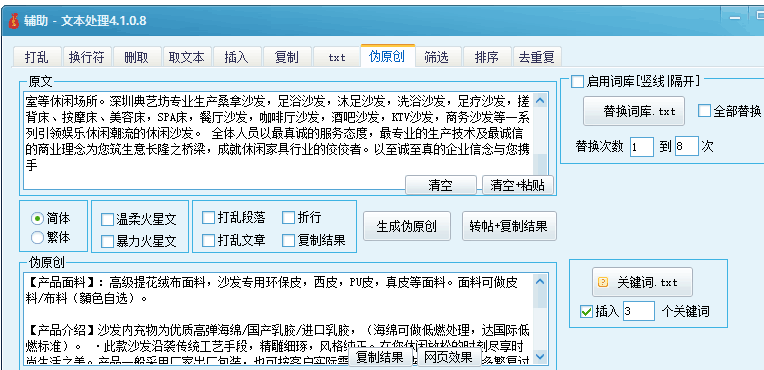Click the 伪原创 scrollbar up arrow

540,282
